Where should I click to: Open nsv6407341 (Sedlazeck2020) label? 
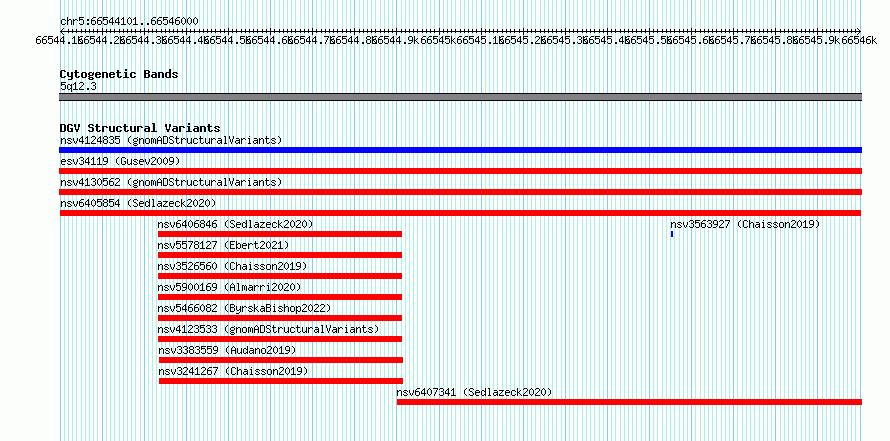coord(474,392)
